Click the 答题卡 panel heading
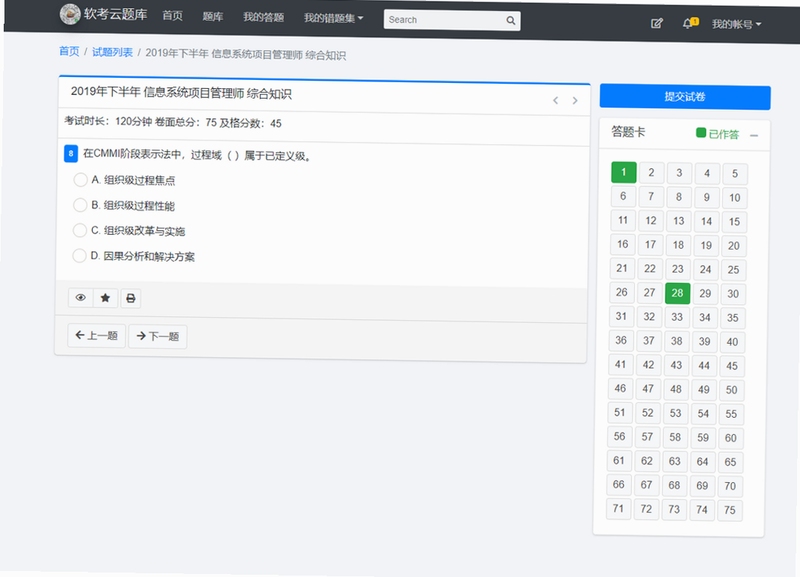 click(x=629, y=132)
